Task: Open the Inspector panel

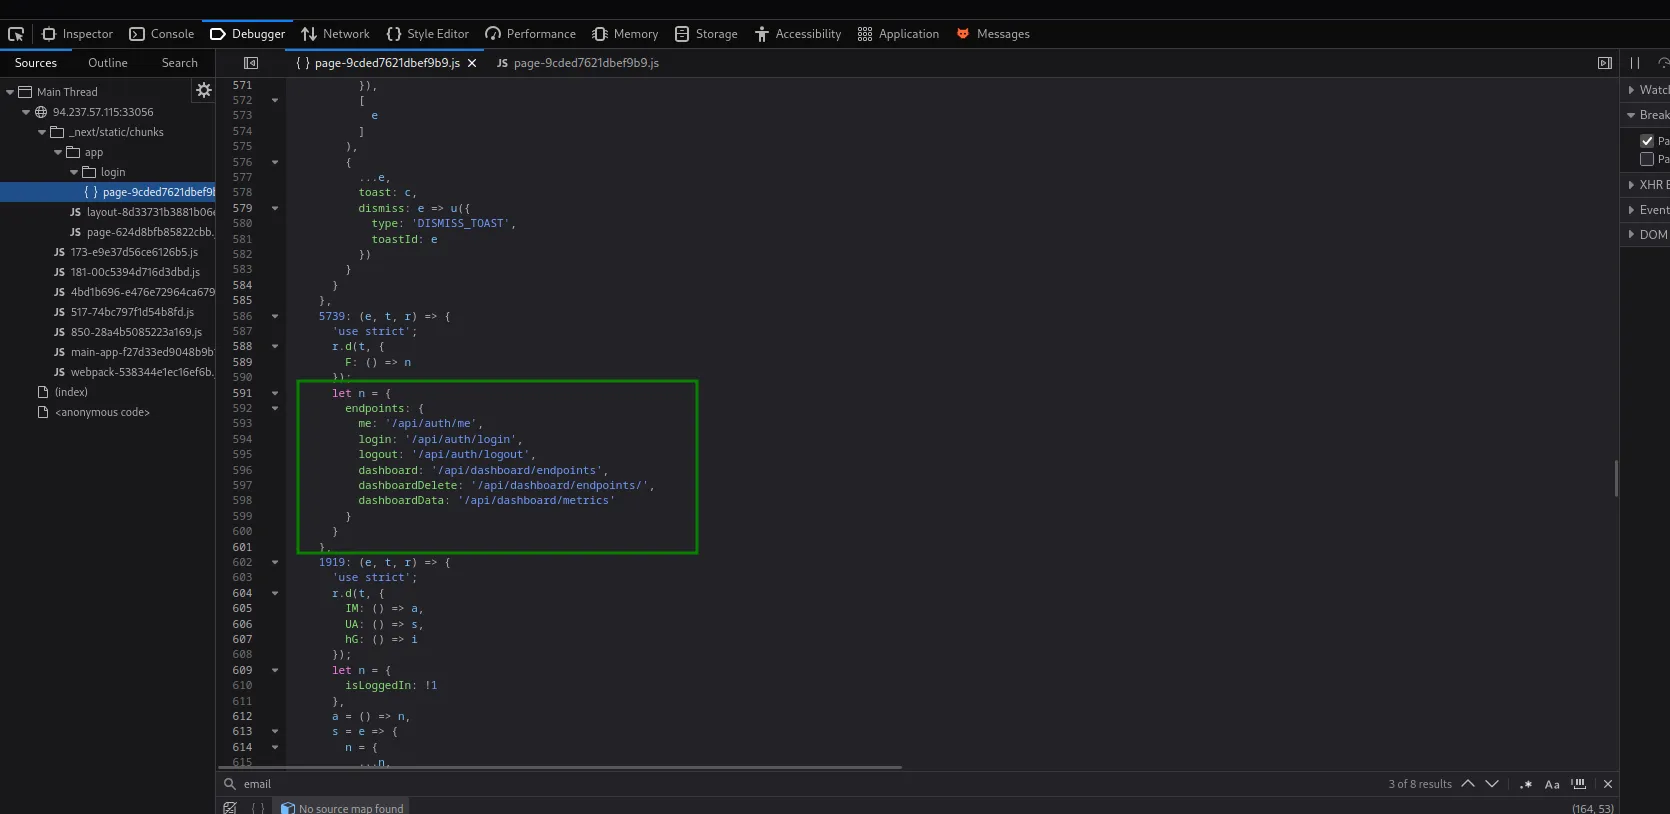Action: click(x=78, y=34)
